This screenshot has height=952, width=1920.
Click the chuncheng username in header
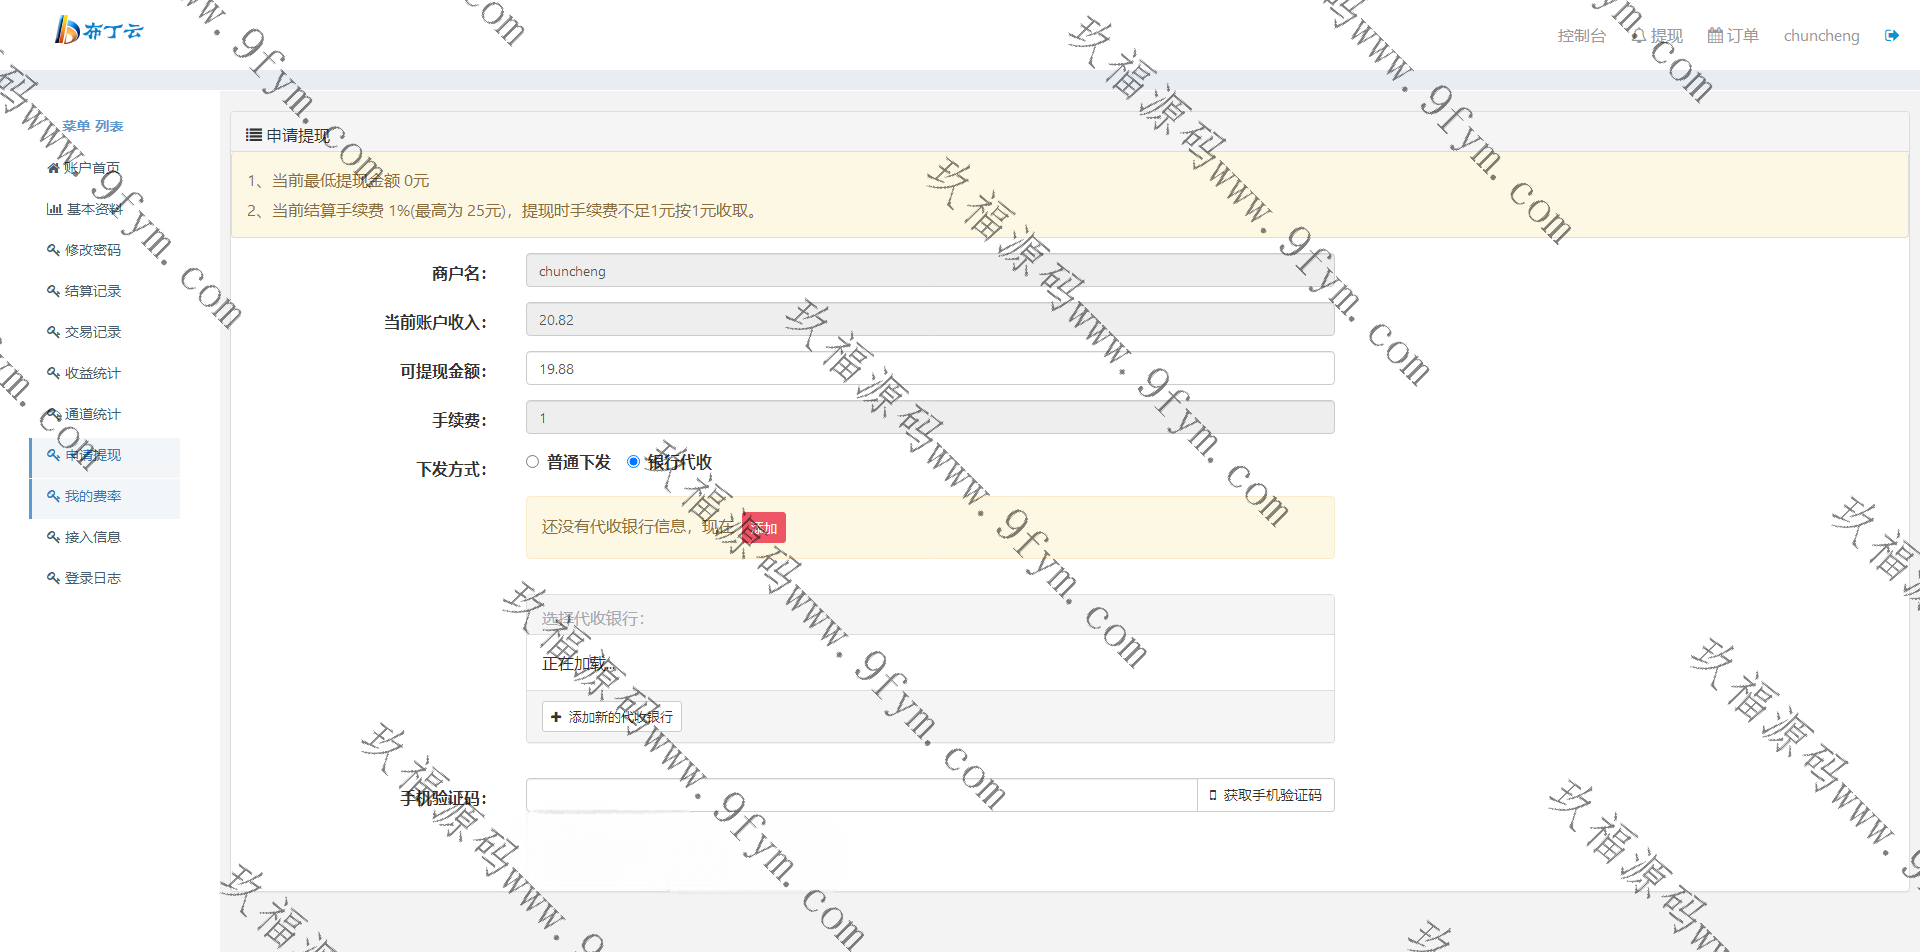1821,36
